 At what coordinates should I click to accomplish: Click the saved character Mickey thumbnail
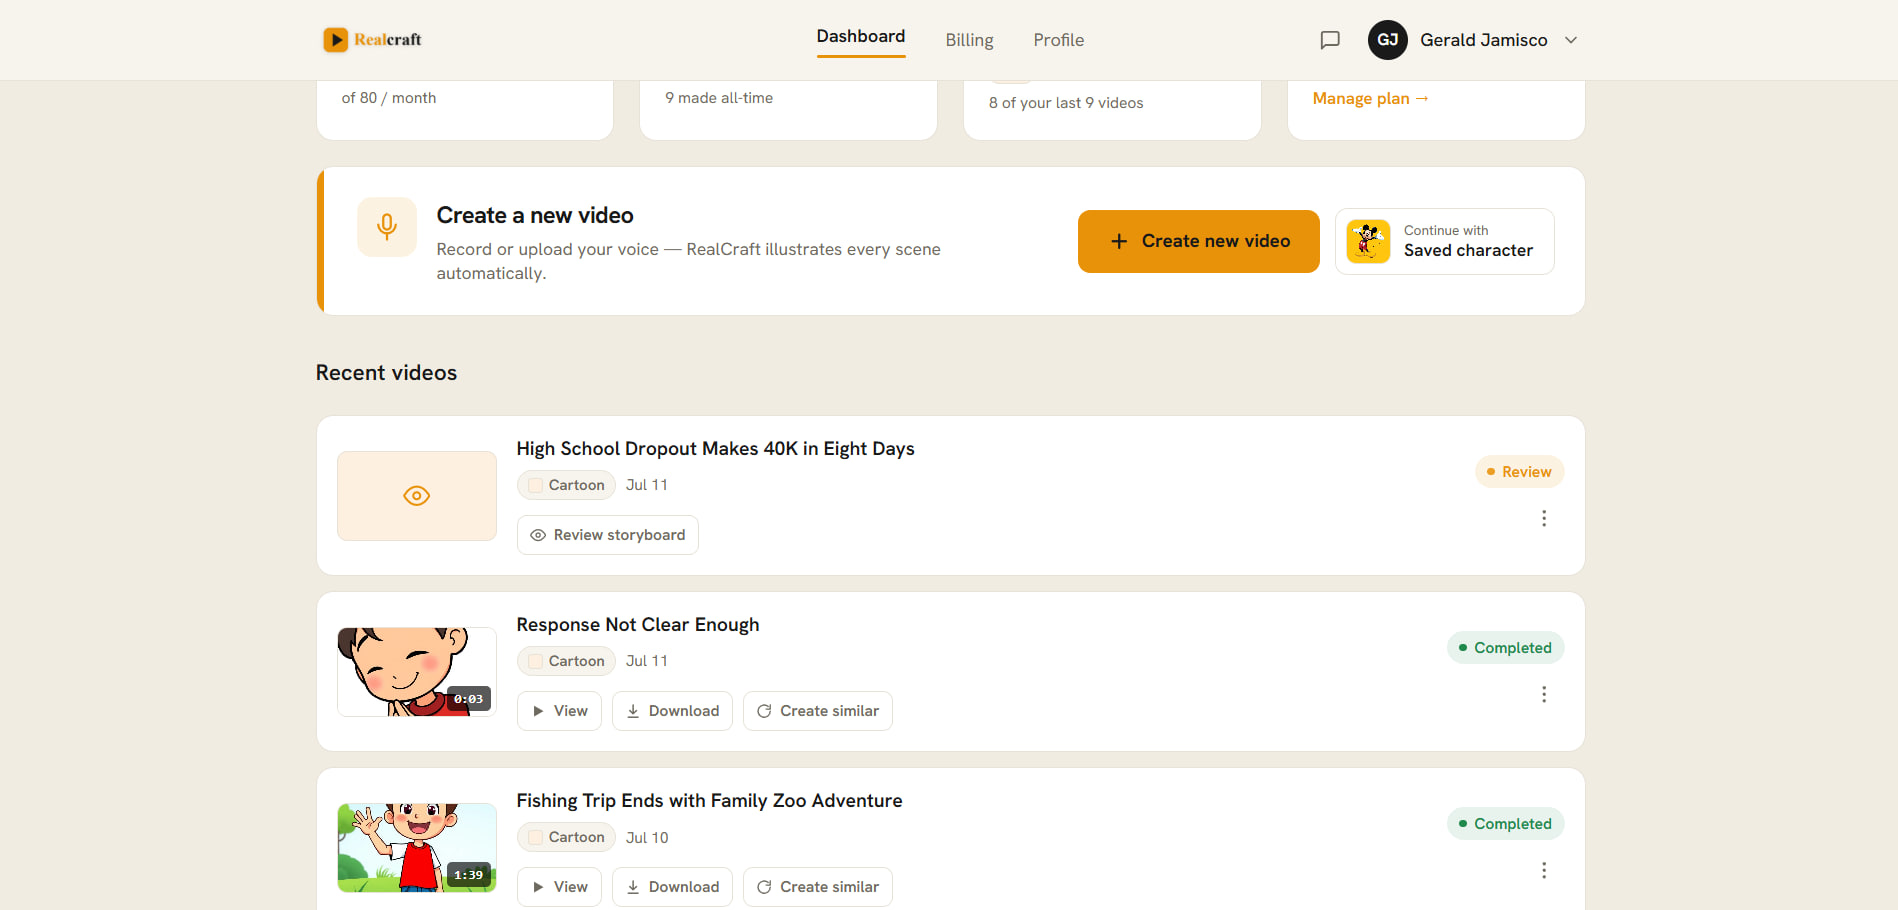point(1368,241)
